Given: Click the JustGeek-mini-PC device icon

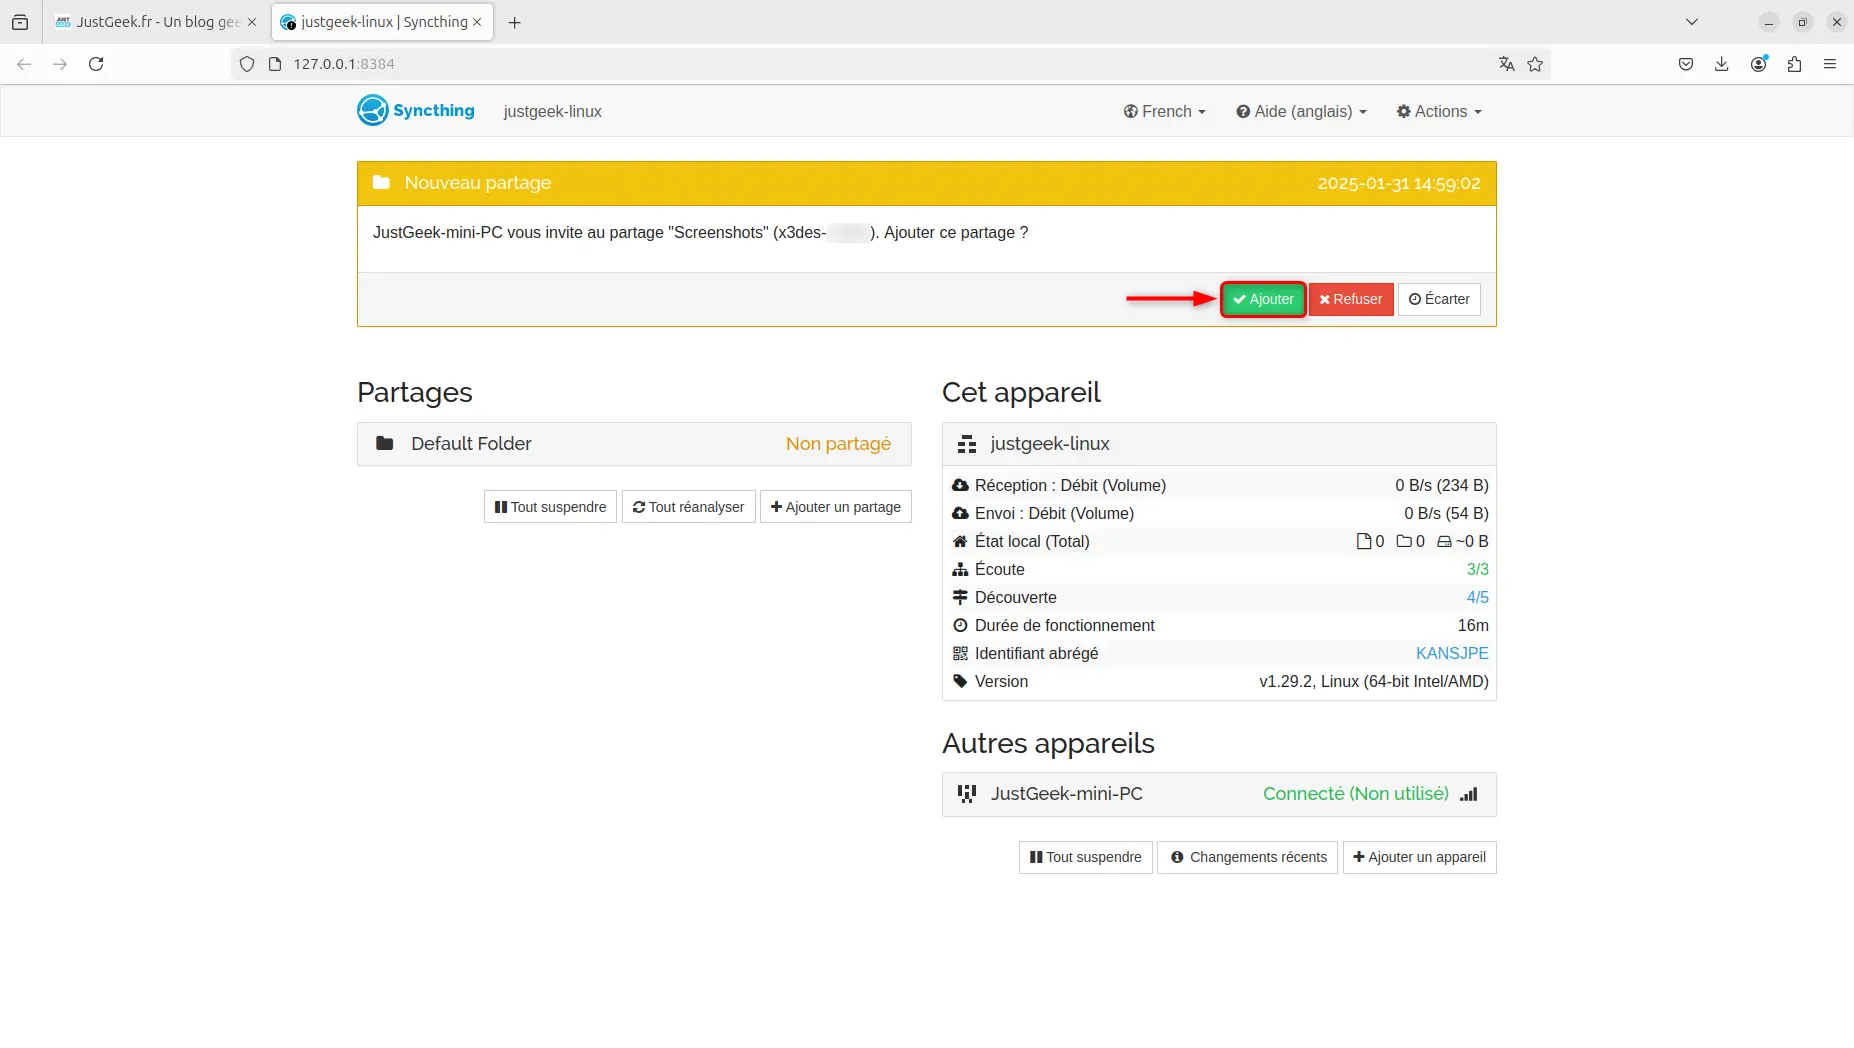Looking at the screenshot, I should (x=967, y=794).
